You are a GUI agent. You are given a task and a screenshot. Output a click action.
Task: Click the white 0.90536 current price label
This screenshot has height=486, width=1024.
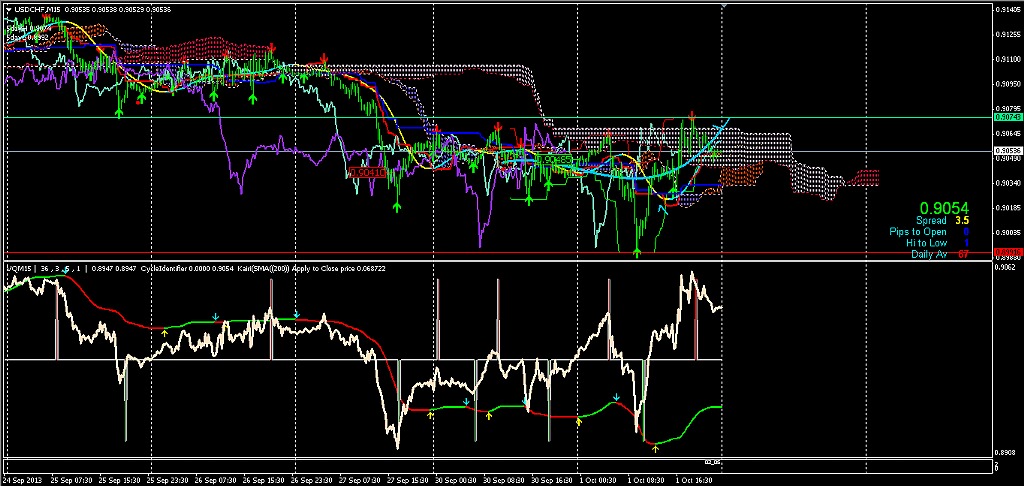[1007, 151]
